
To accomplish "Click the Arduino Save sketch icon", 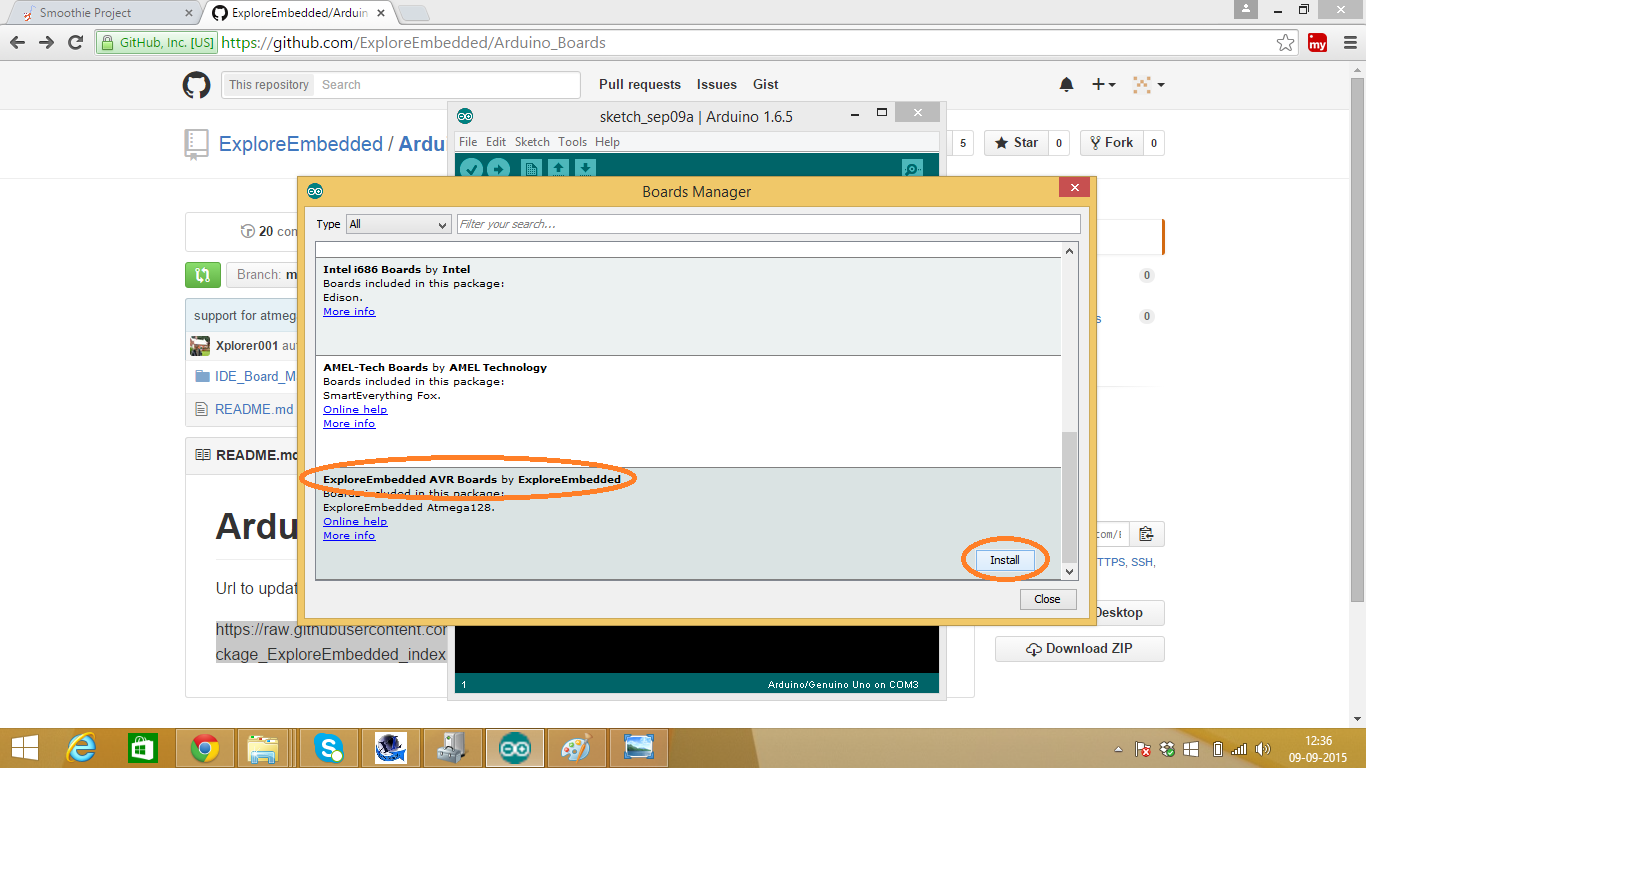I will point(585,168).
